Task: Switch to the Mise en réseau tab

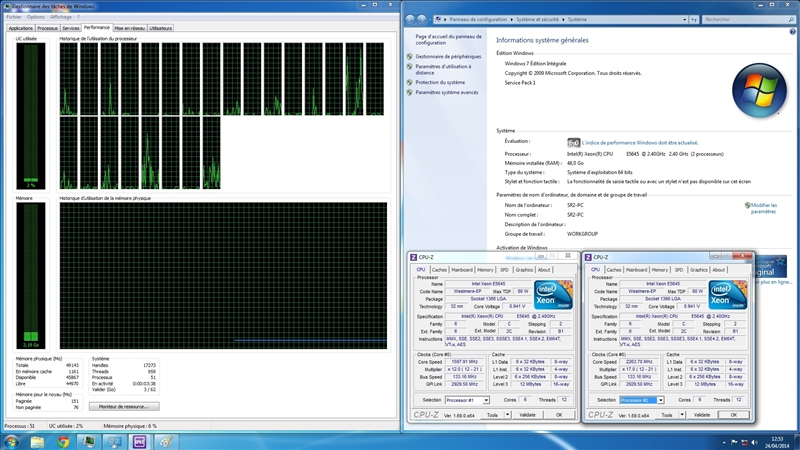Action: pos(129,28)
